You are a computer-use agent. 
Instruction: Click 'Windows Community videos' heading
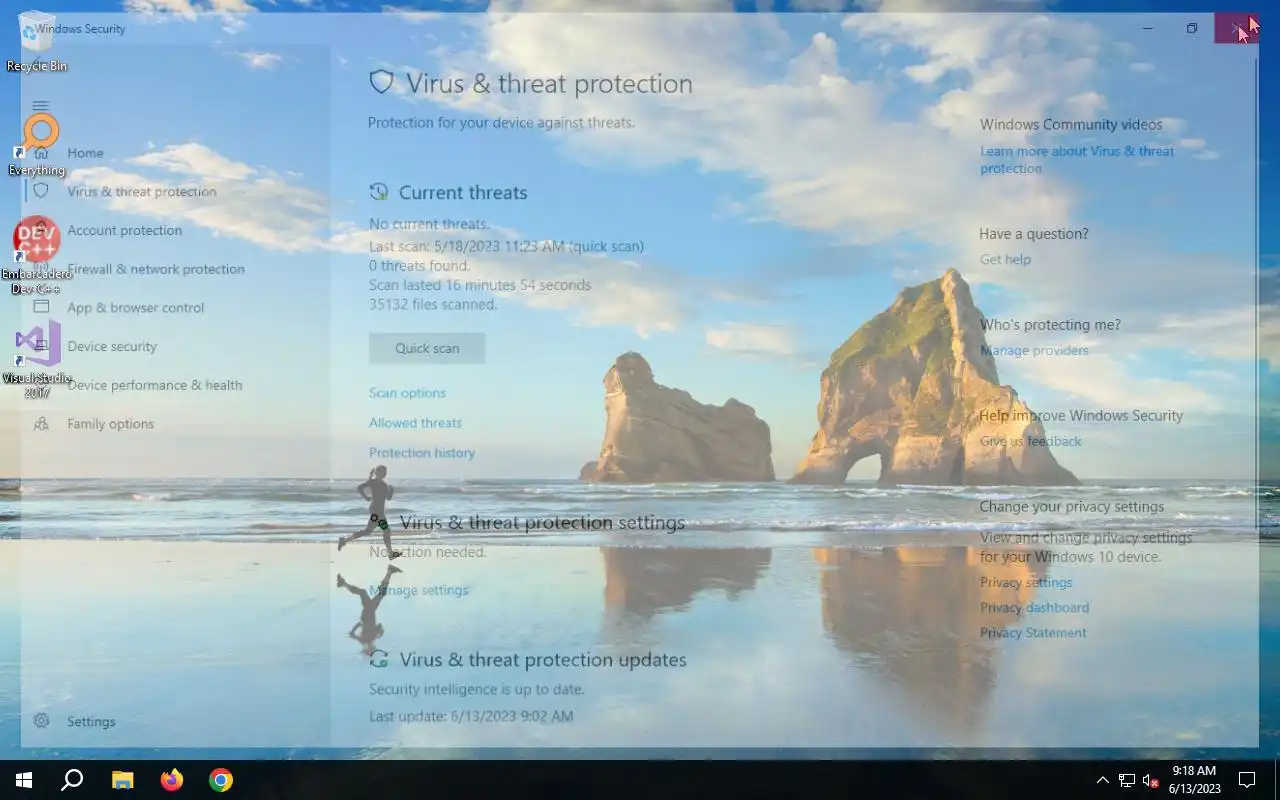tap(1071, 125)
